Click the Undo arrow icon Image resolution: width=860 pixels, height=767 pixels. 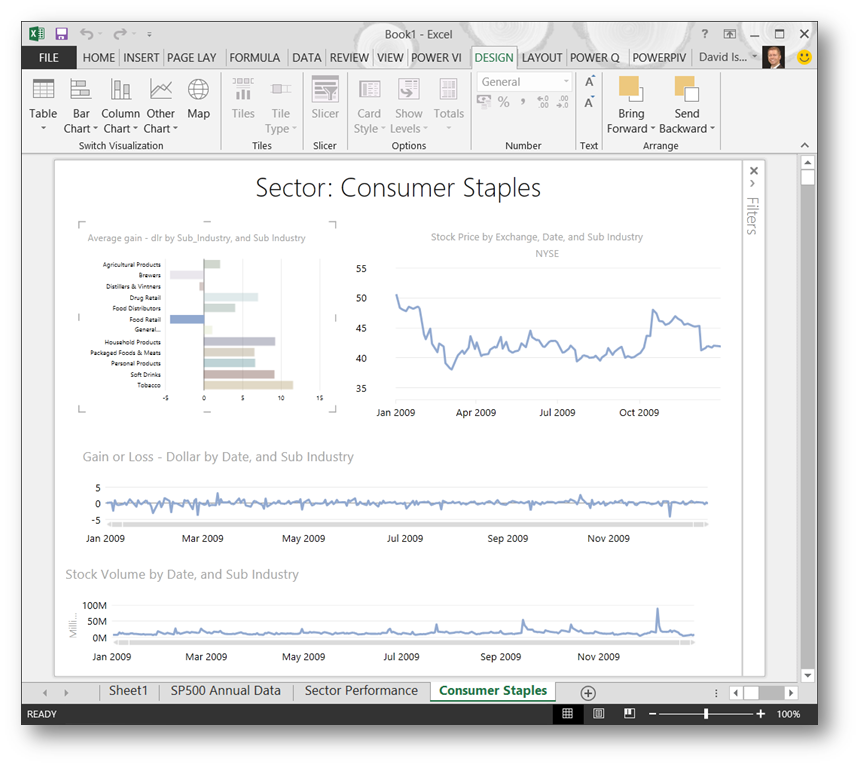pyautogui.click(x=86, y=34)
